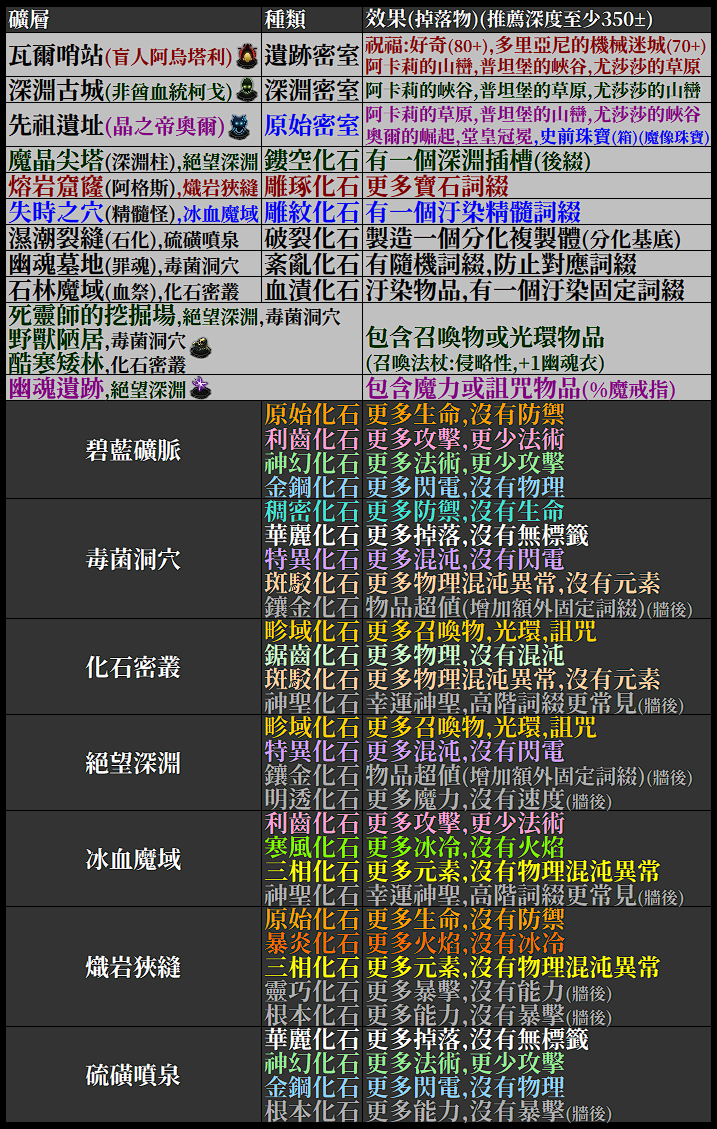This screenshot has height=1129, width=717.
Task: Click the effect text 更多冰冷,沒有火焰
Action: click(465, 847)
